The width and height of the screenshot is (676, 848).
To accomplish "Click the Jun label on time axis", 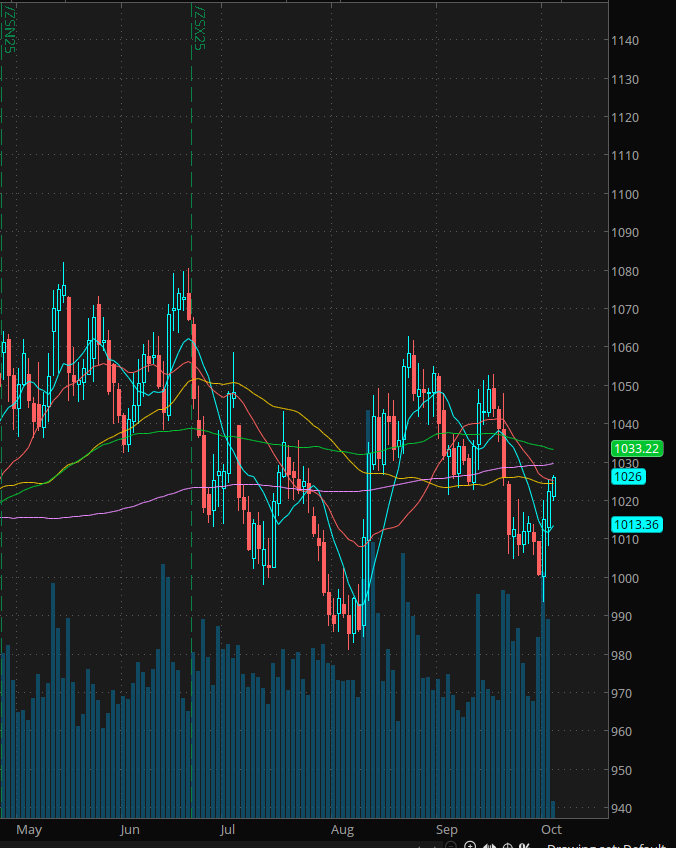I will tap(130, 830).
